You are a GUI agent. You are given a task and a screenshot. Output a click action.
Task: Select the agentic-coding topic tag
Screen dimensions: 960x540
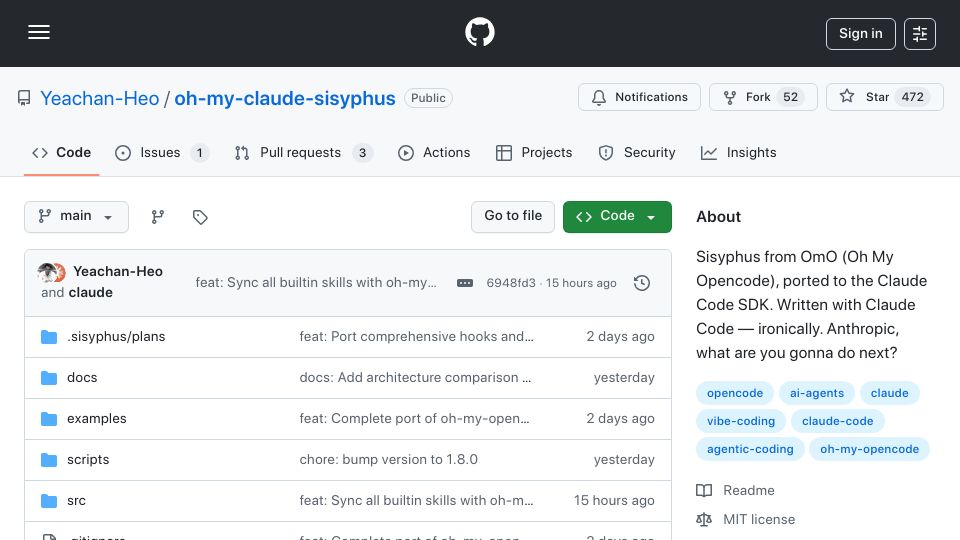[x=750, y=449]
